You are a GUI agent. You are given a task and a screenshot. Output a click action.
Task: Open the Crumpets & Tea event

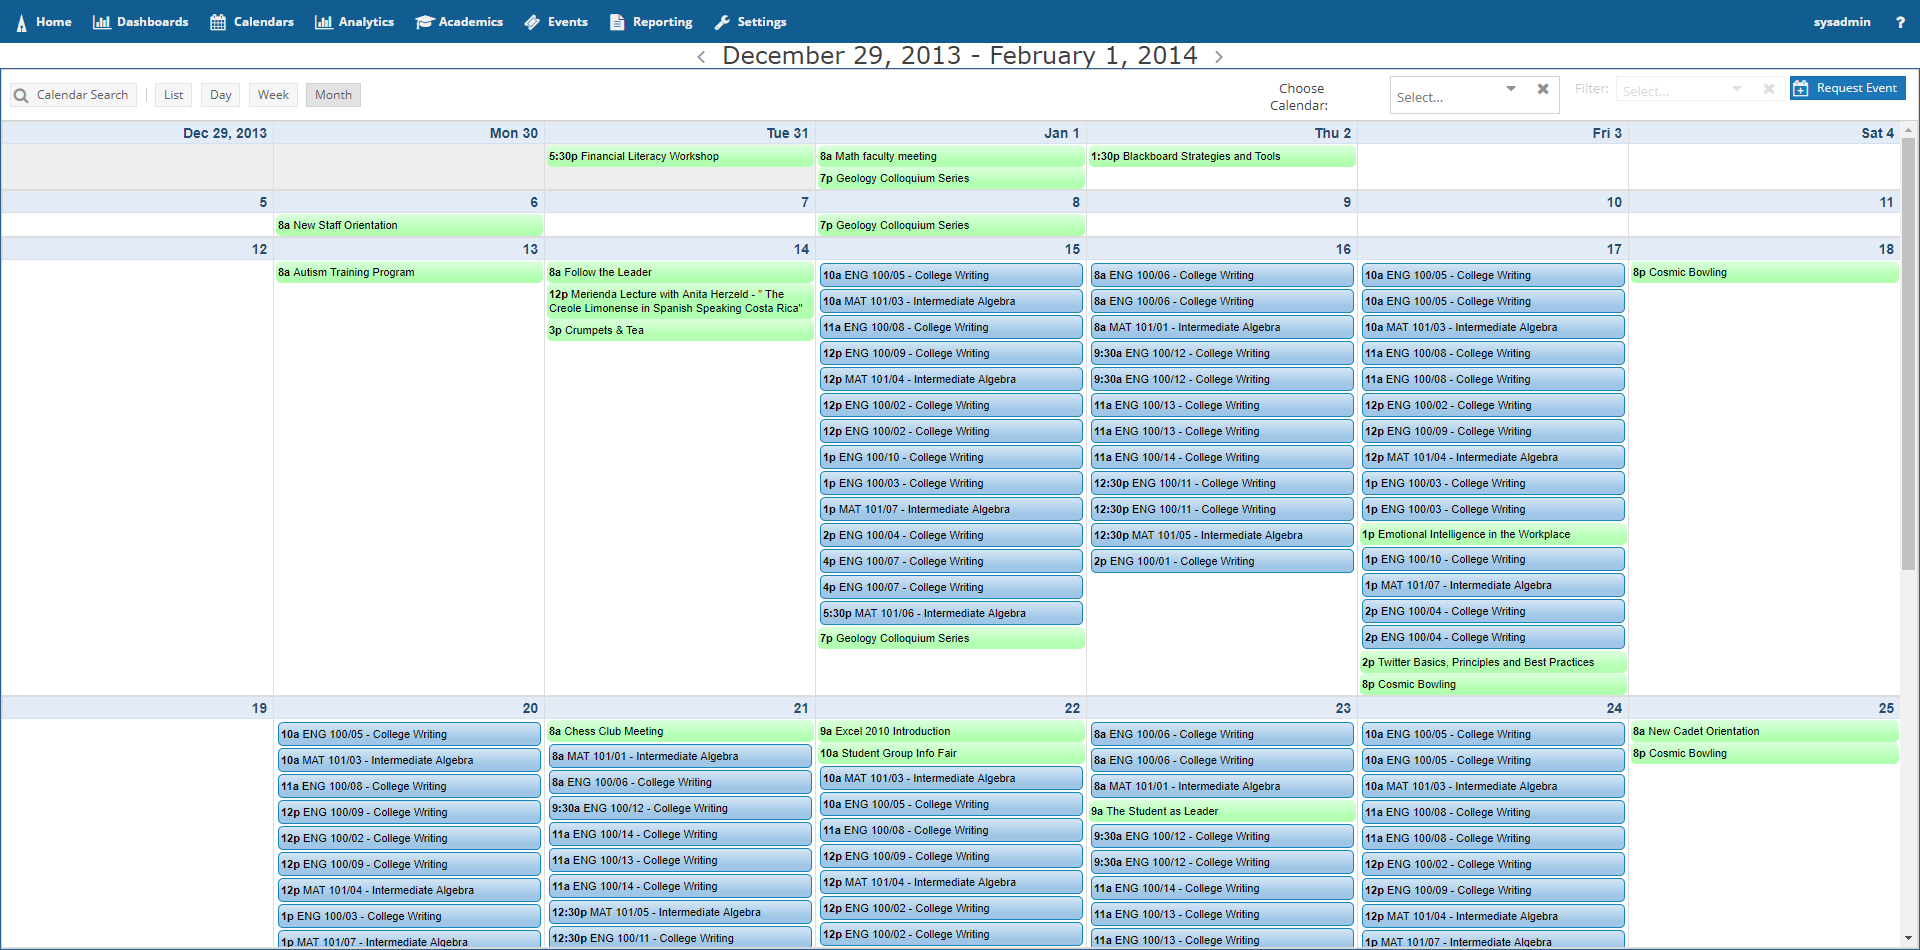pos(679,330)
